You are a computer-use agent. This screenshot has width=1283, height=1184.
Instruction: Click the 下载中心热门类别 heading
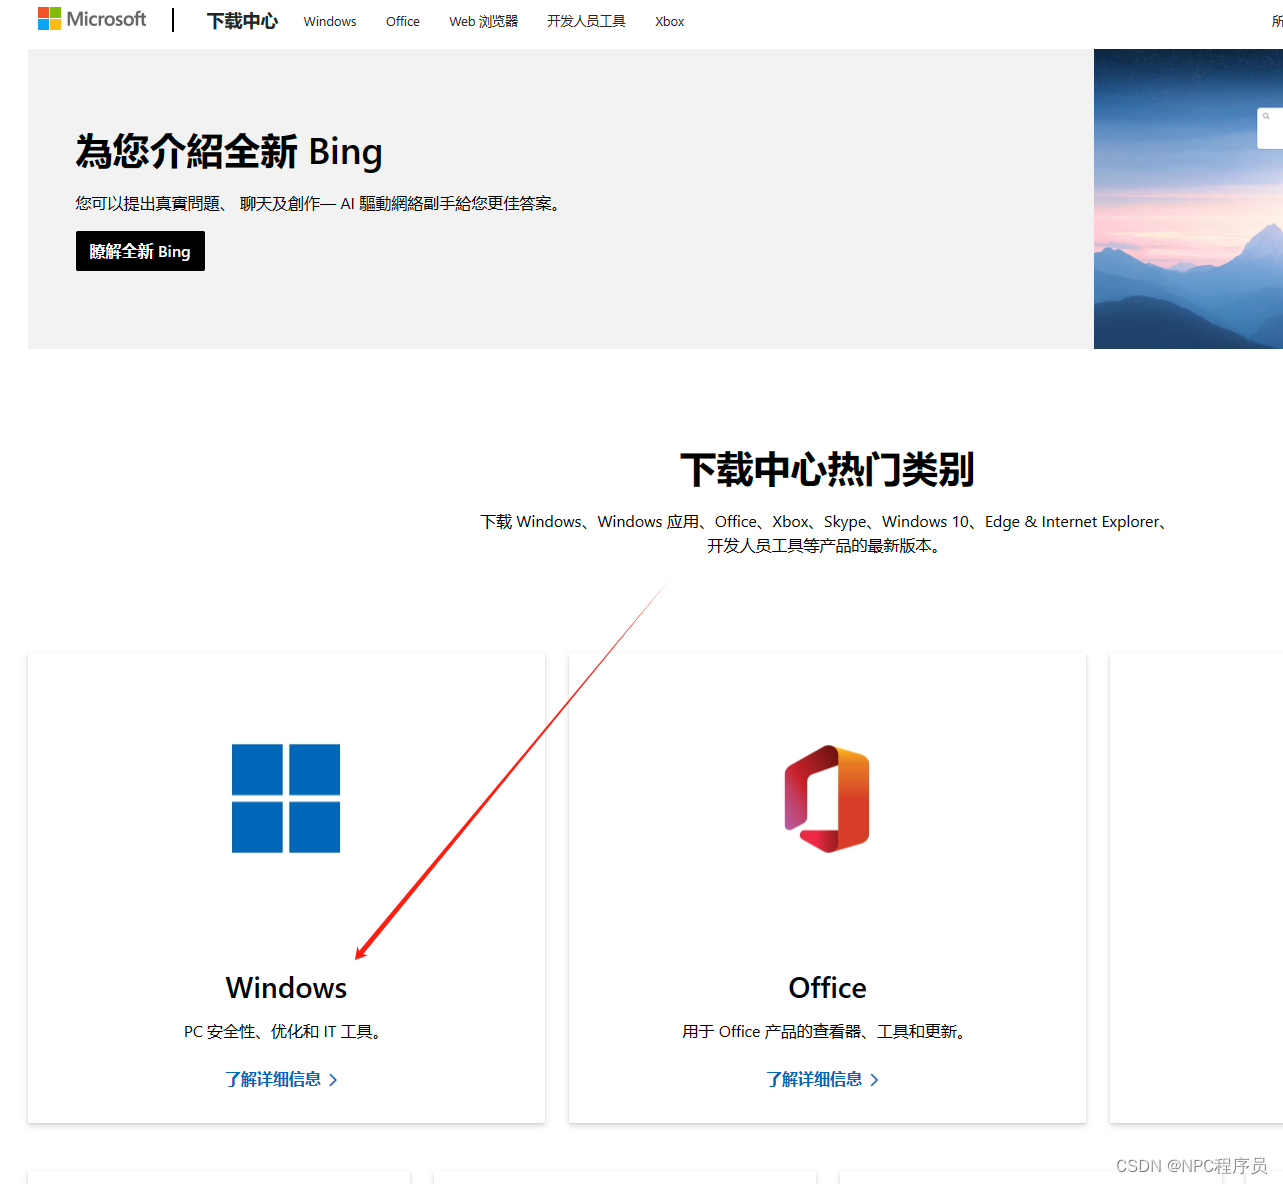click(827, 469)
